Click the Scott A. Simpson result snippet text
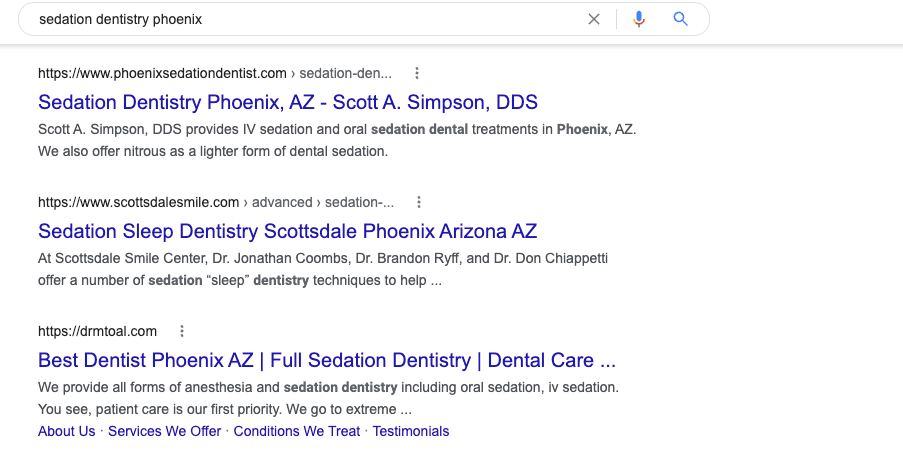The height and width of the screenshot is (463, 903). point(337,141)
